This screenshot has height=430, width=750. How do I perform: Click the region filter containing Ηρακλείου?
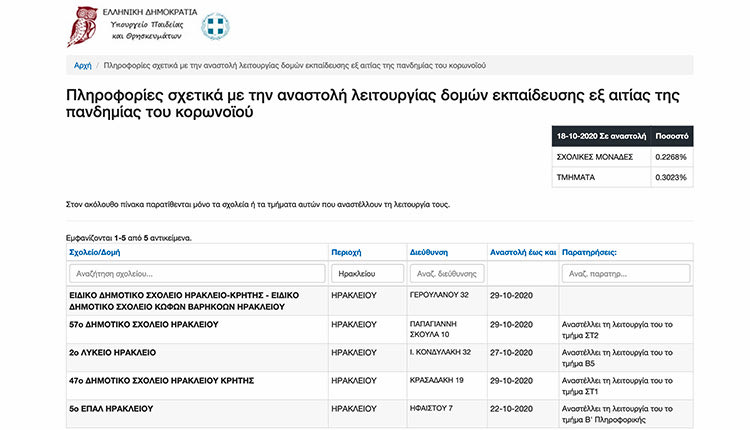[367, 274]
